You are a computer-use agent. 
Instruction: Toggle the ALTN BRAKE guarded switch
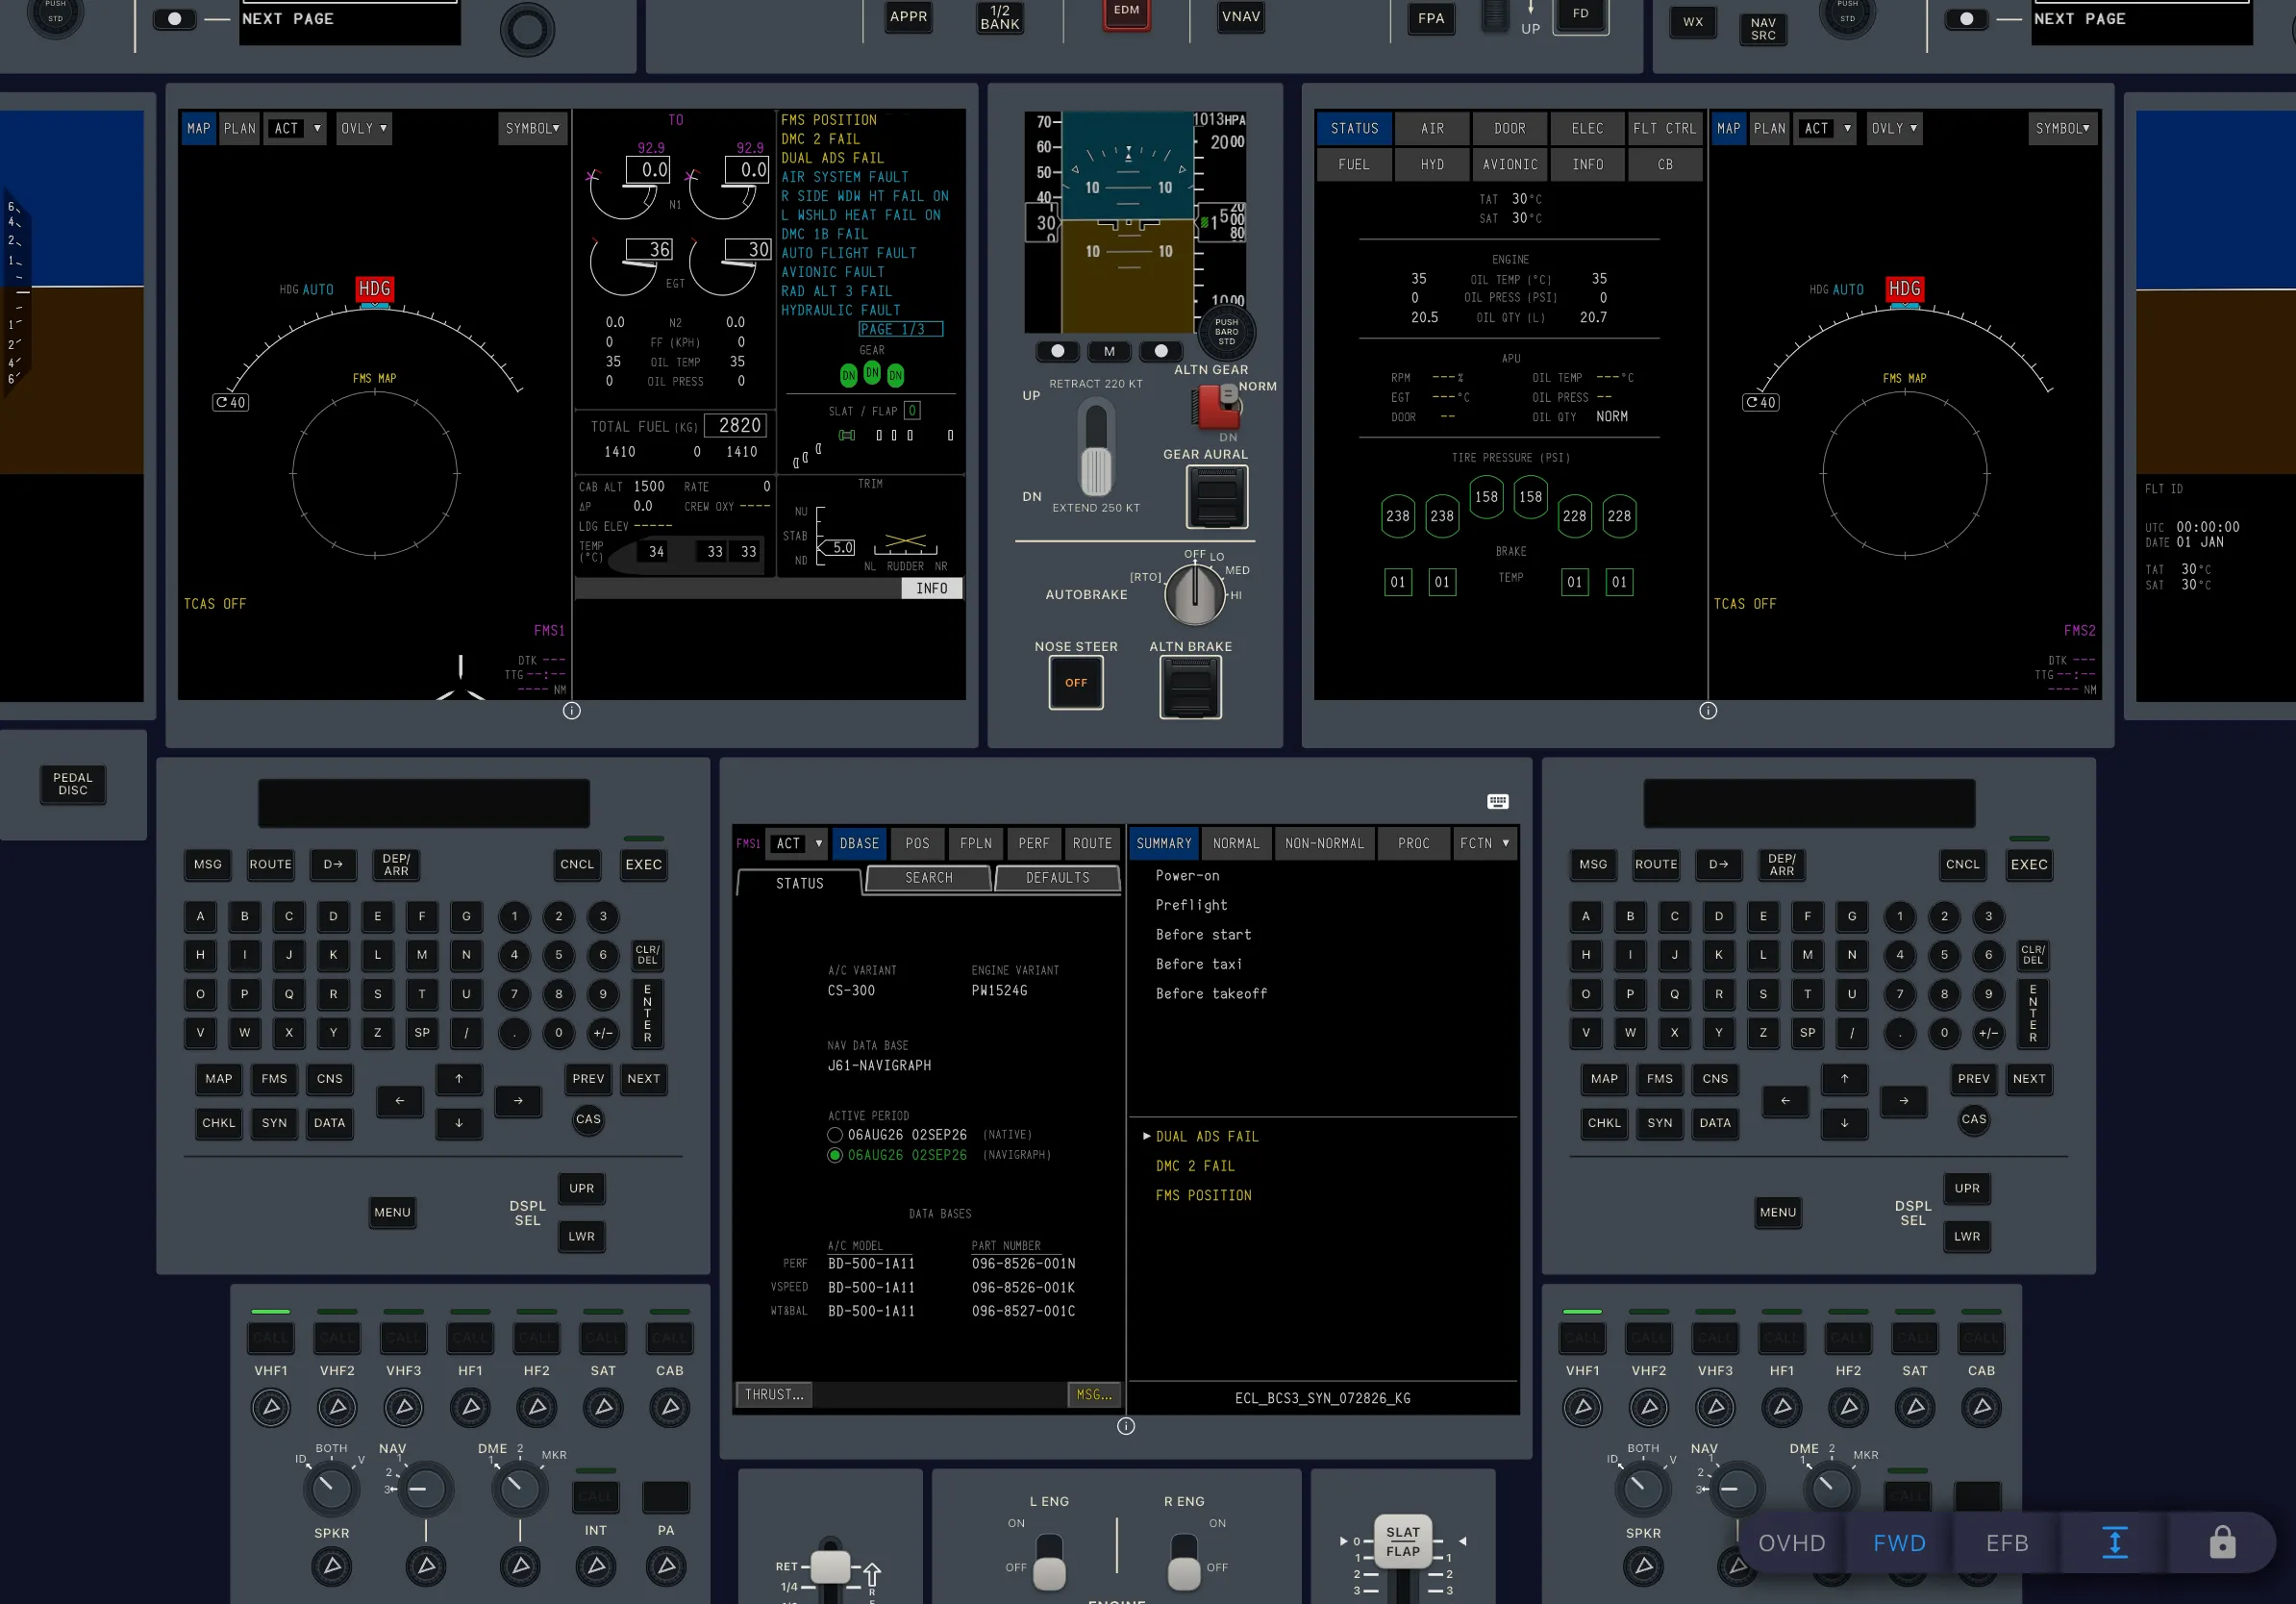click(1190, 688)
